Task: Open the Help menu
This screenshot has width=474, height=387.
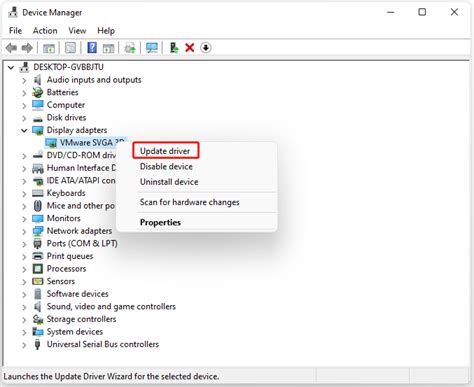Action: click(x=106, y=31)
